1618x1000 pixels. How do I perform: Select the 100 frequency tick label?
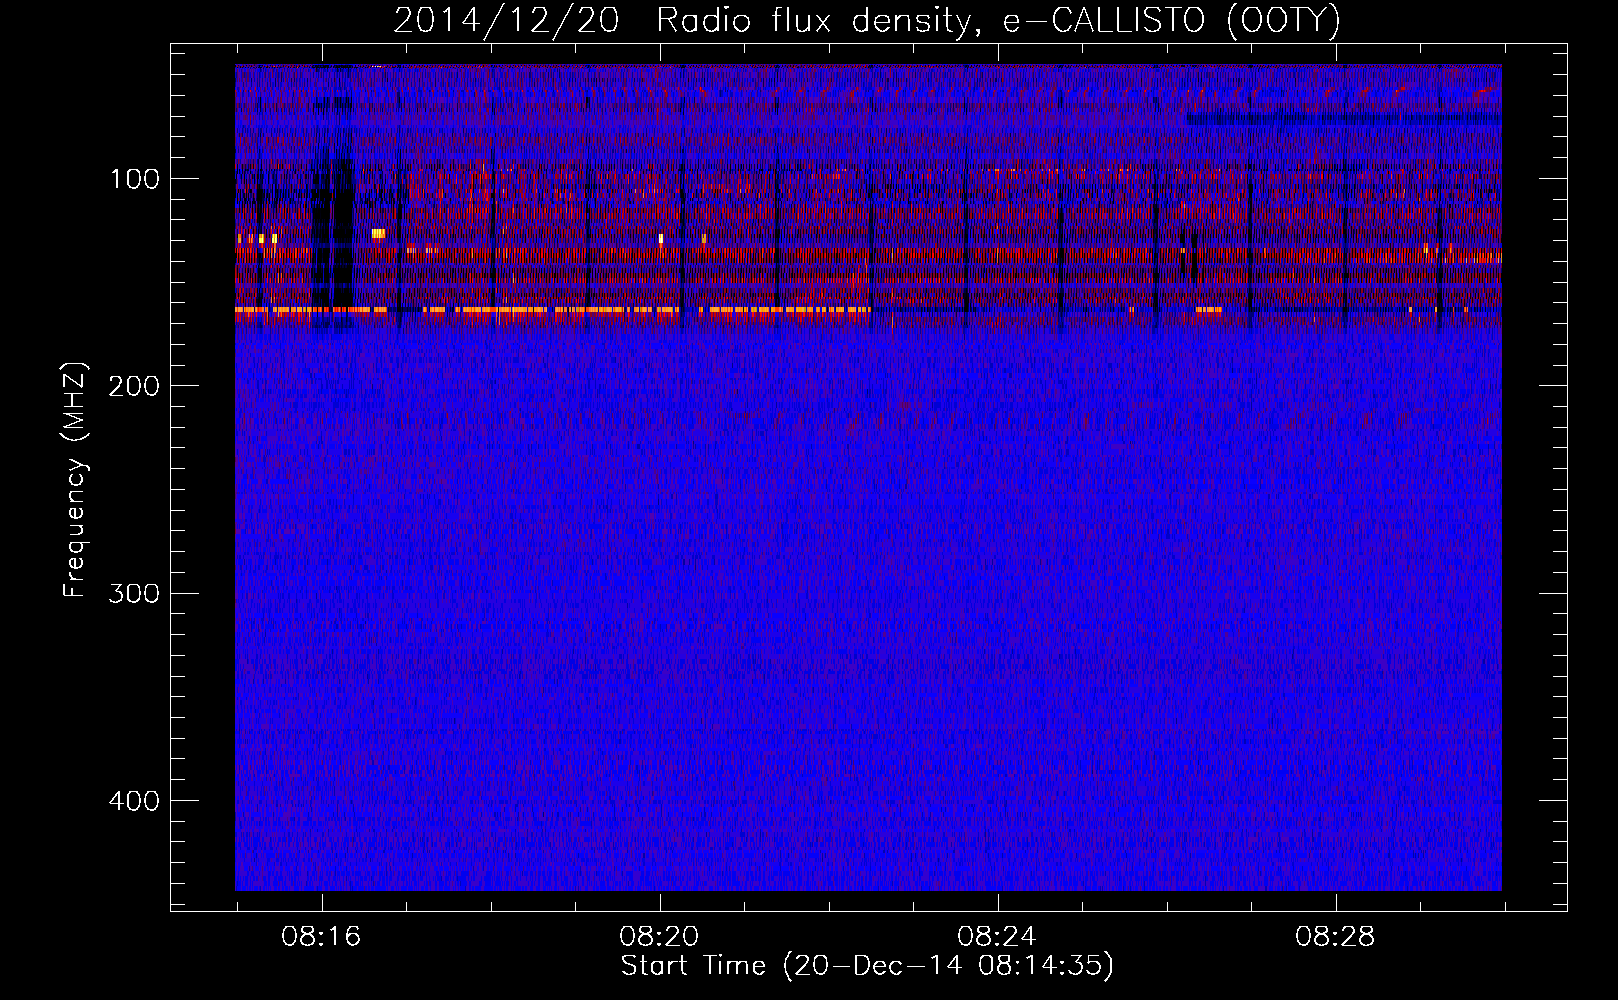click(x=136, y=179)
